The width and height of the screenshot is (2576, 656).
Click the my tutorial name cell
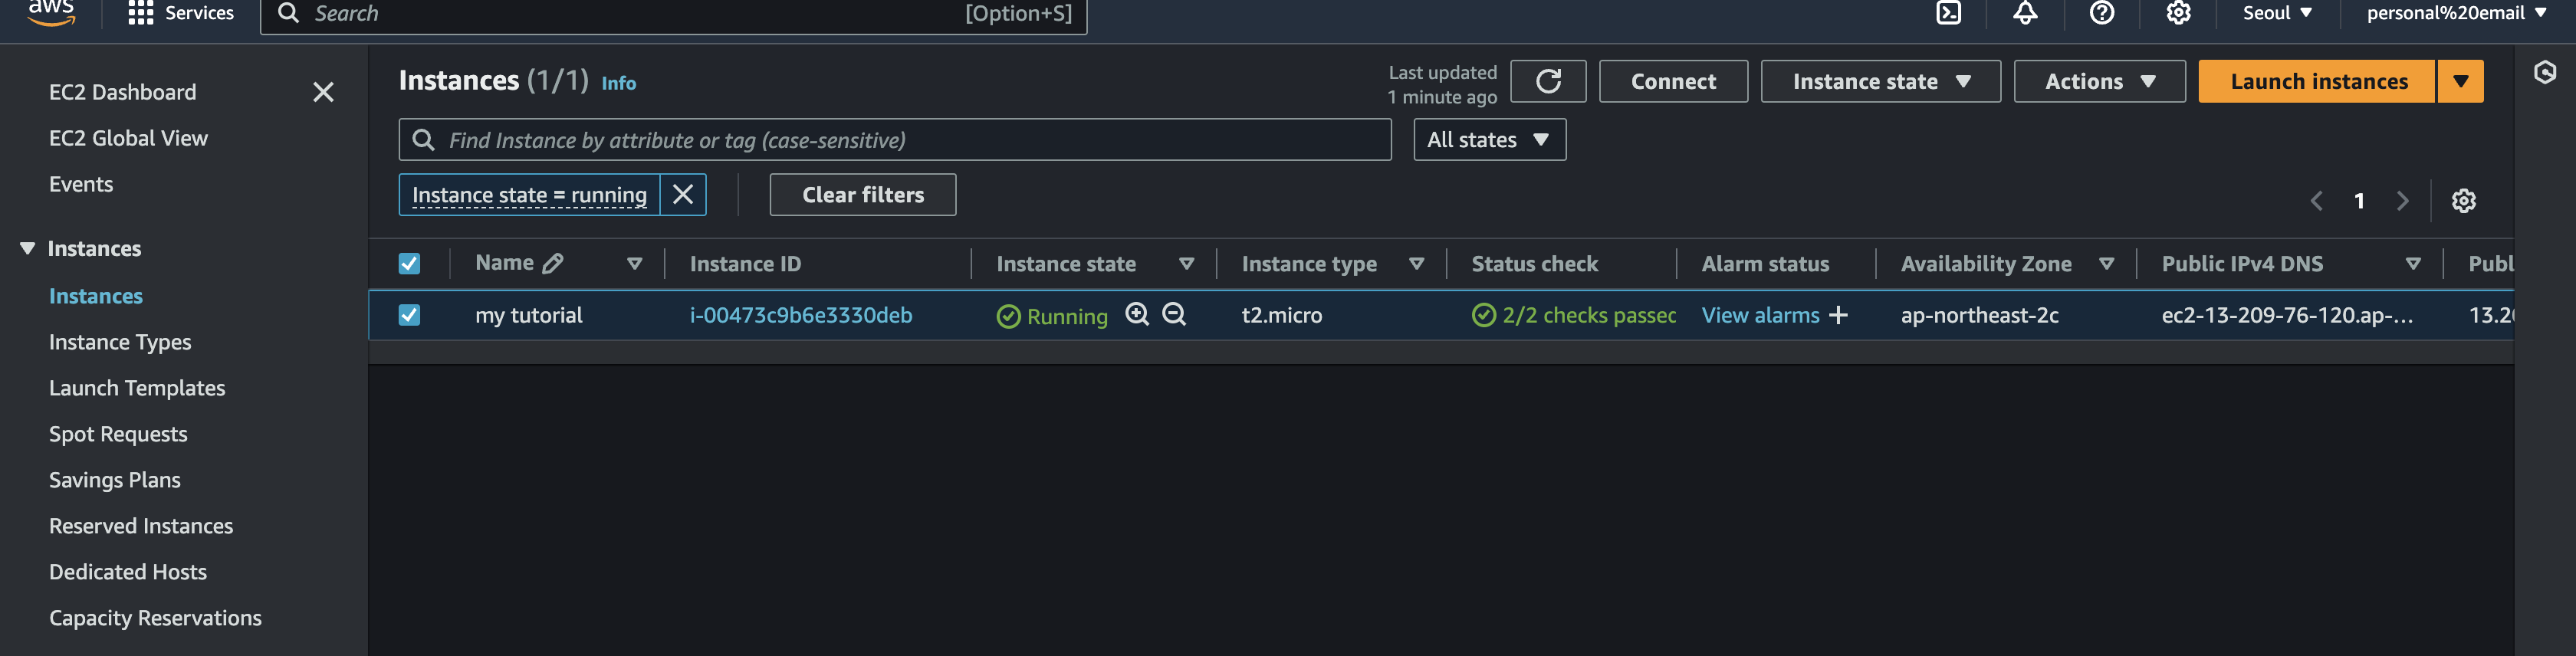click(x=528, y=315)
